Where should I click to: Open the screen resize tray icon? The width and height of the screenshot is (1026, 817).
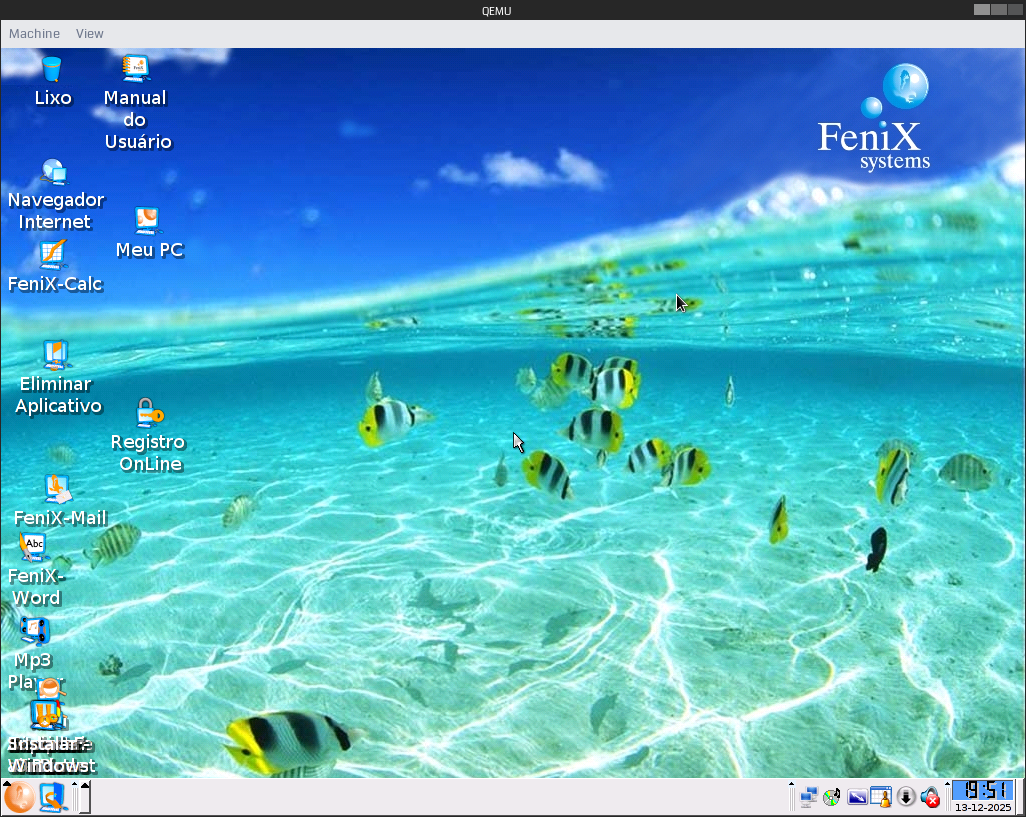point(857,797)
